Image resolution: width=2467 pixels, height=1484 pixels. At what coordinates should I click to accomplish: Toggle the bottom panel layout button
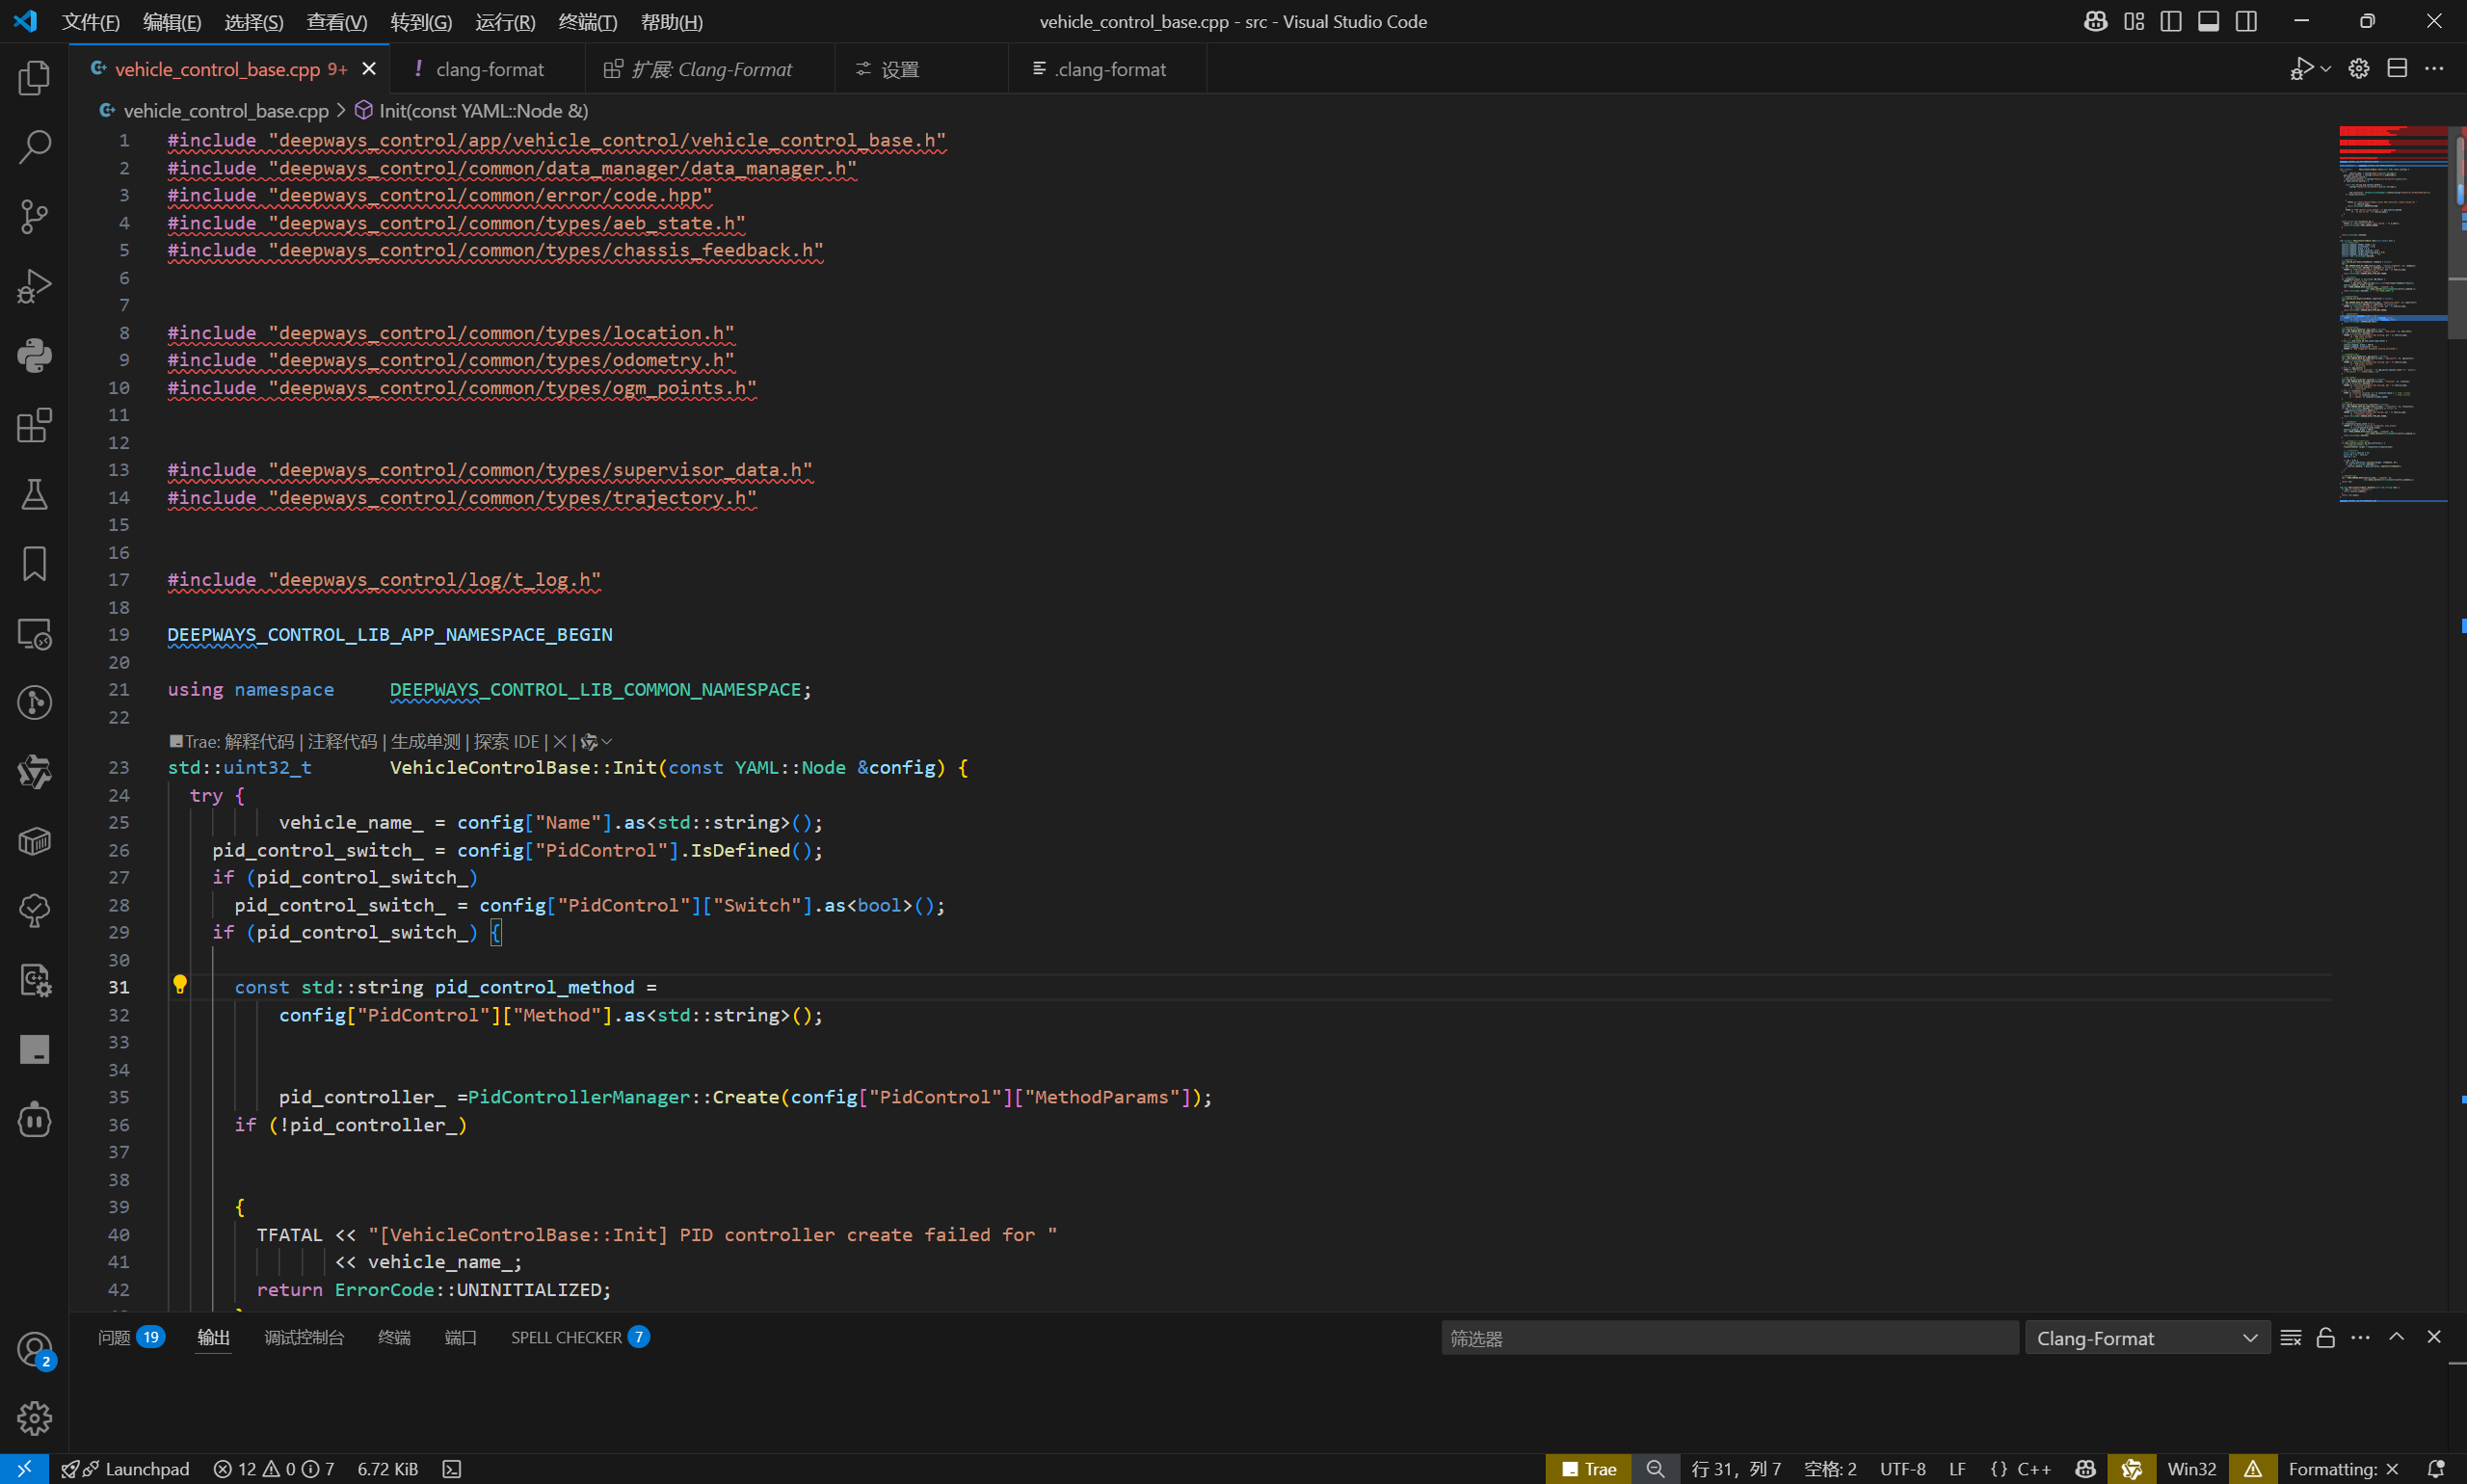2208,21
